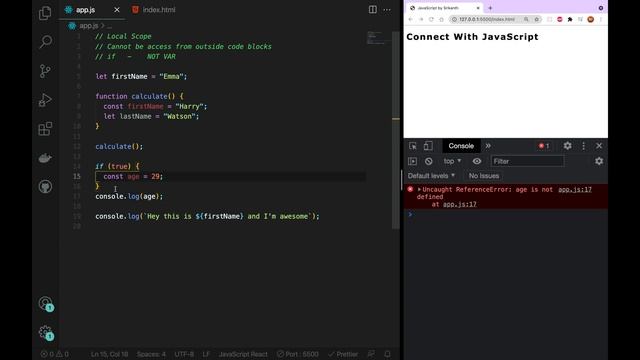Open the Accounts menu icon
Viewport: 640px width, 360px height.
(46, 304)
